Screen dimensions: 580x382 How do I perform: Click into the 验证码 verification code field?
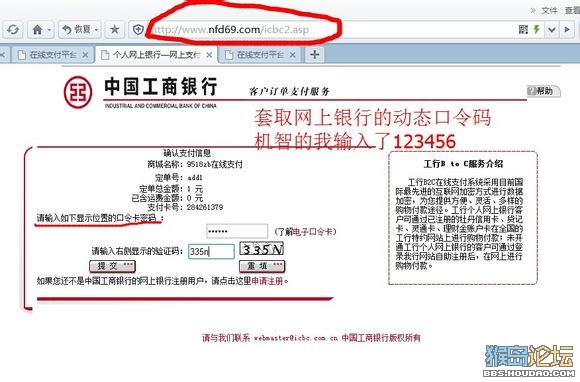[x=211, y=251]
